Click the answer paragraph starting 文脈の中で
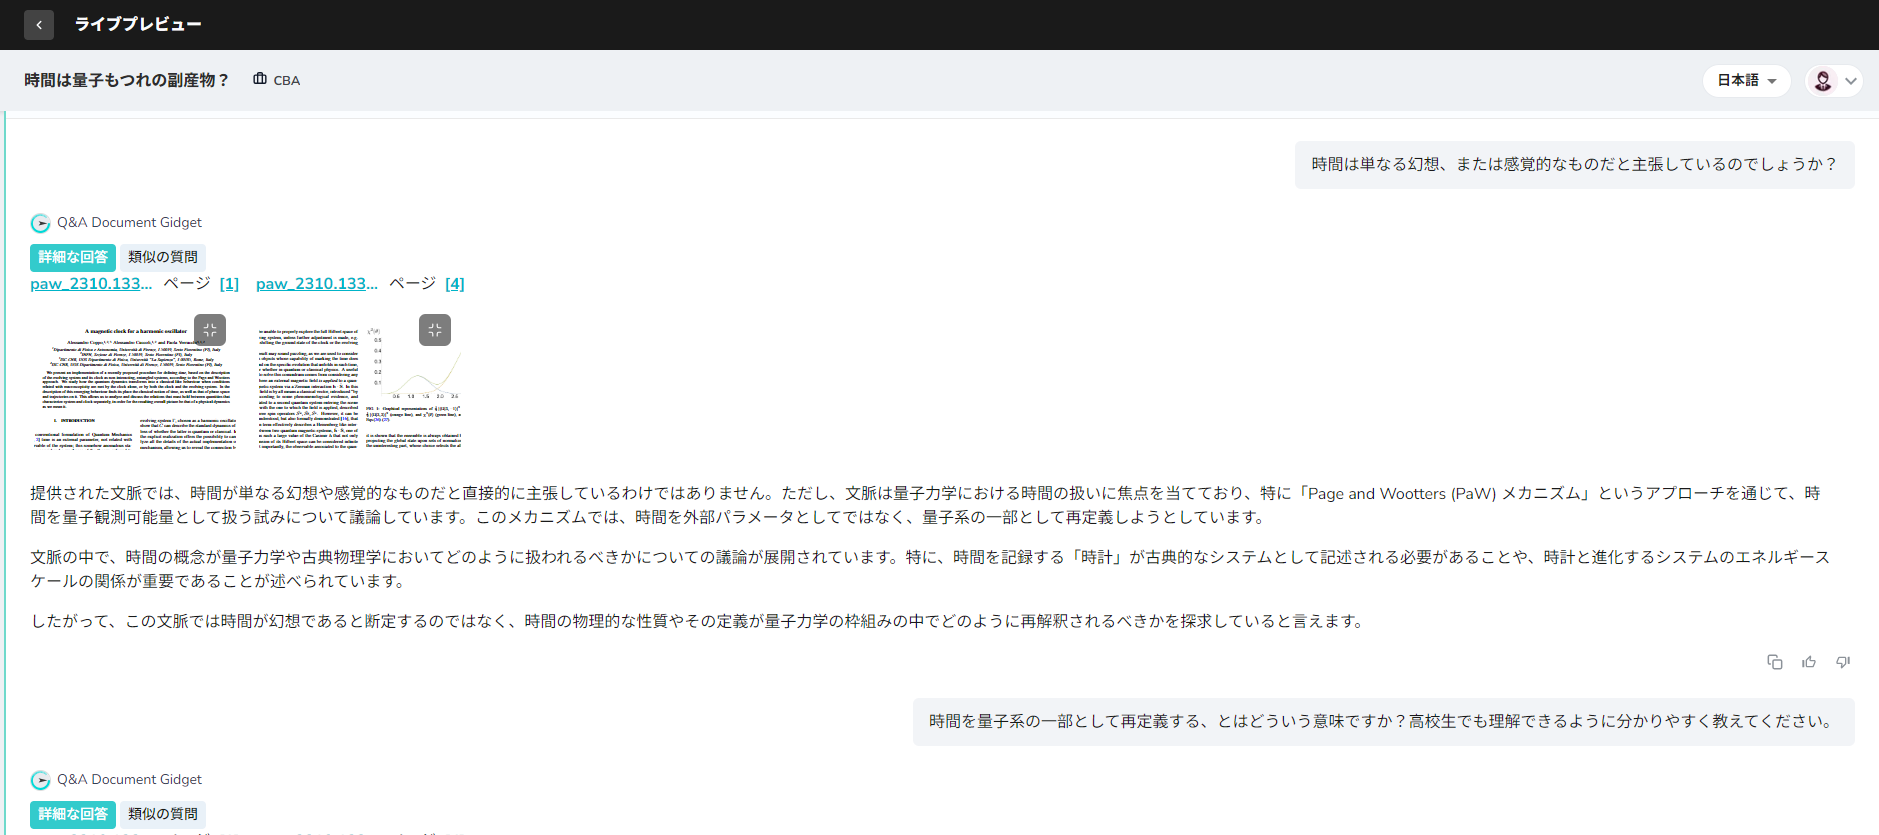This screenshot has width=1879, height=835. (x=931, y=569)
